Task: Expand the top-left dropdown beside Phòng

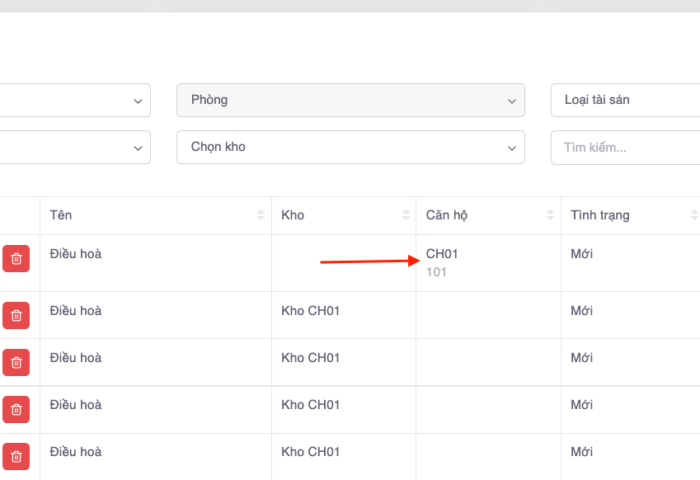Action: pos(75,100)
